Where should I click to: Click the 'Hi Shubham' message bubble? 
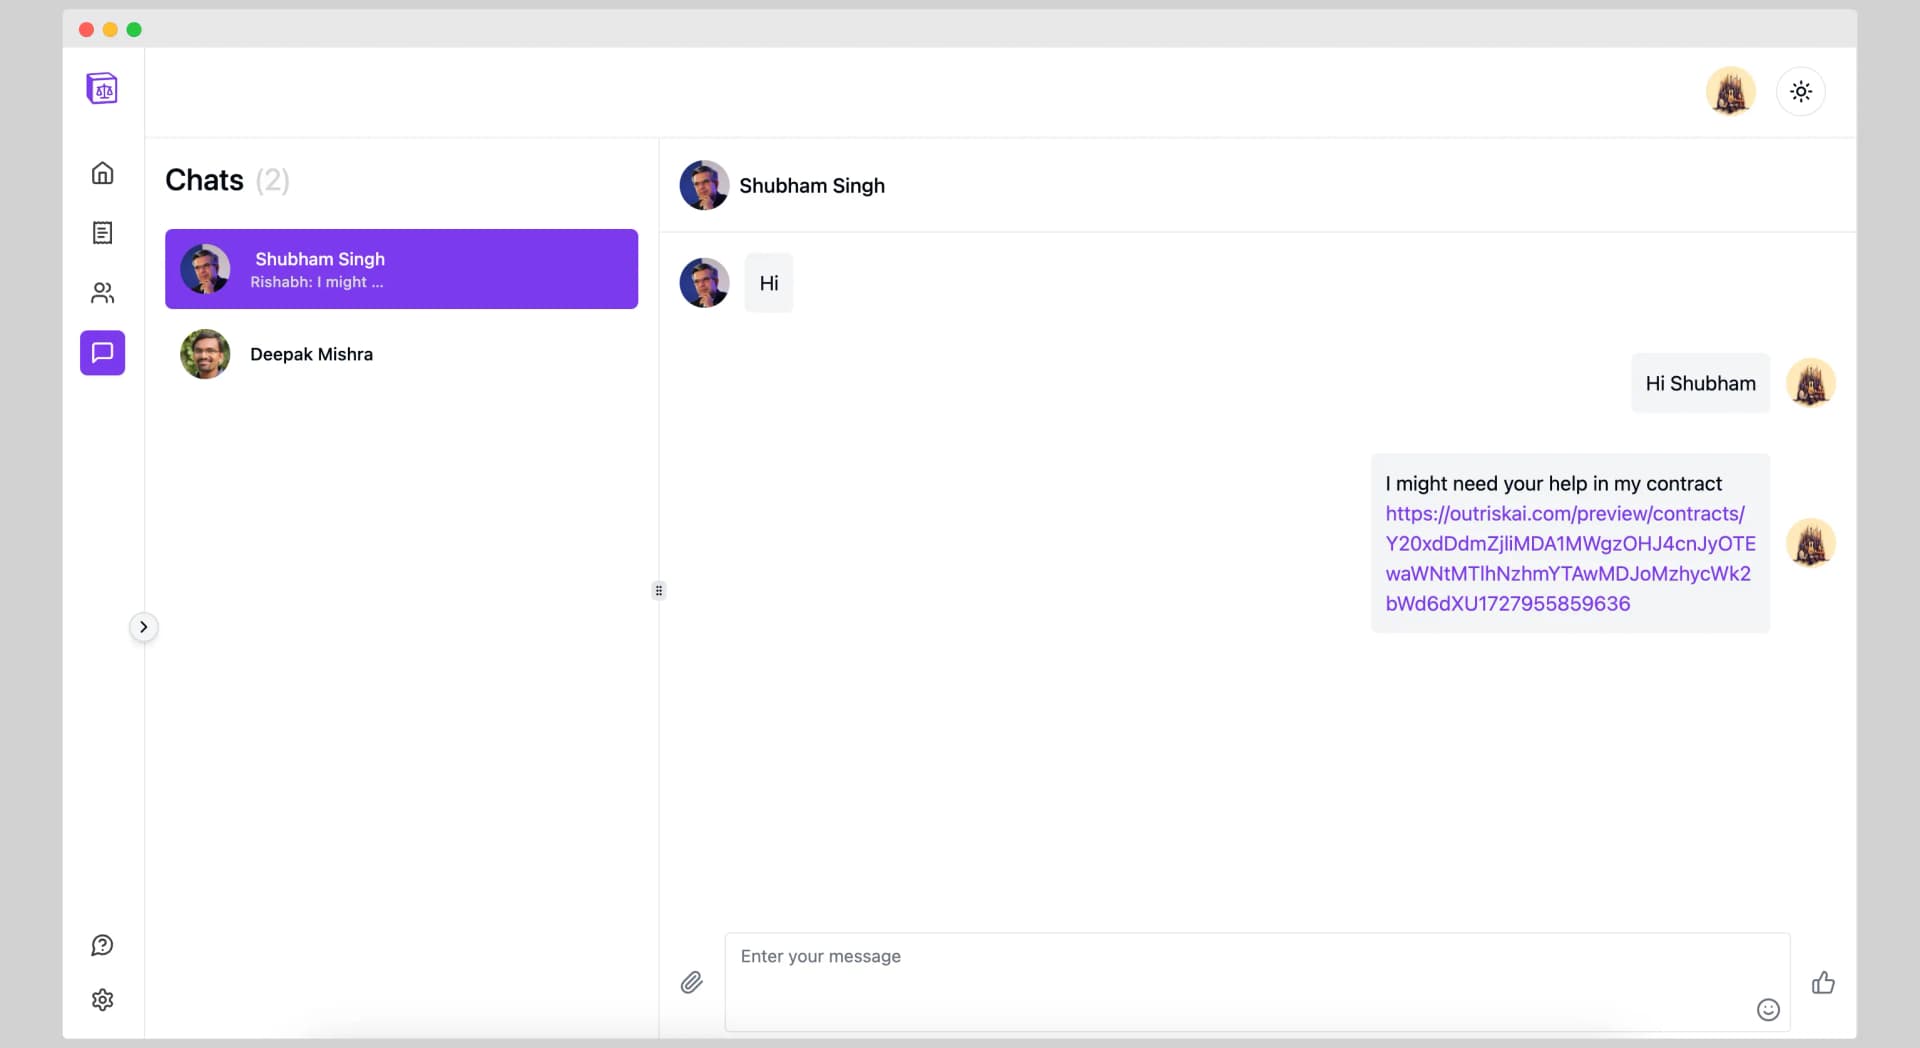1700,384
